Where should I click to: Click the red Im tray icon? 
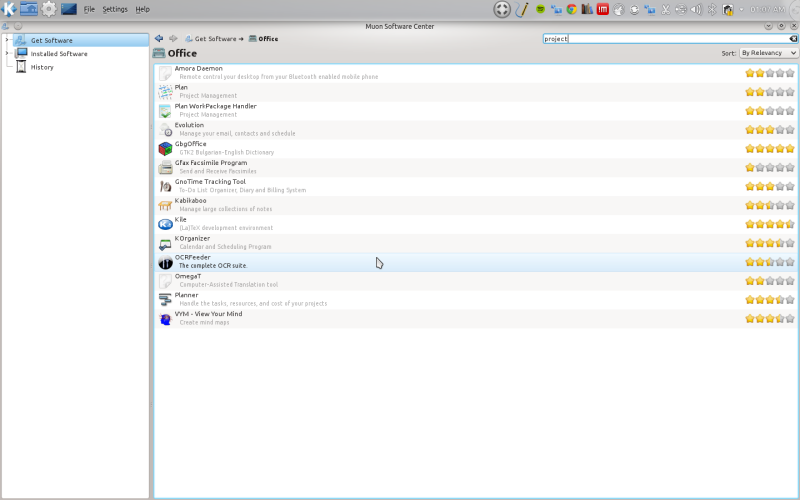coord(603,9)
